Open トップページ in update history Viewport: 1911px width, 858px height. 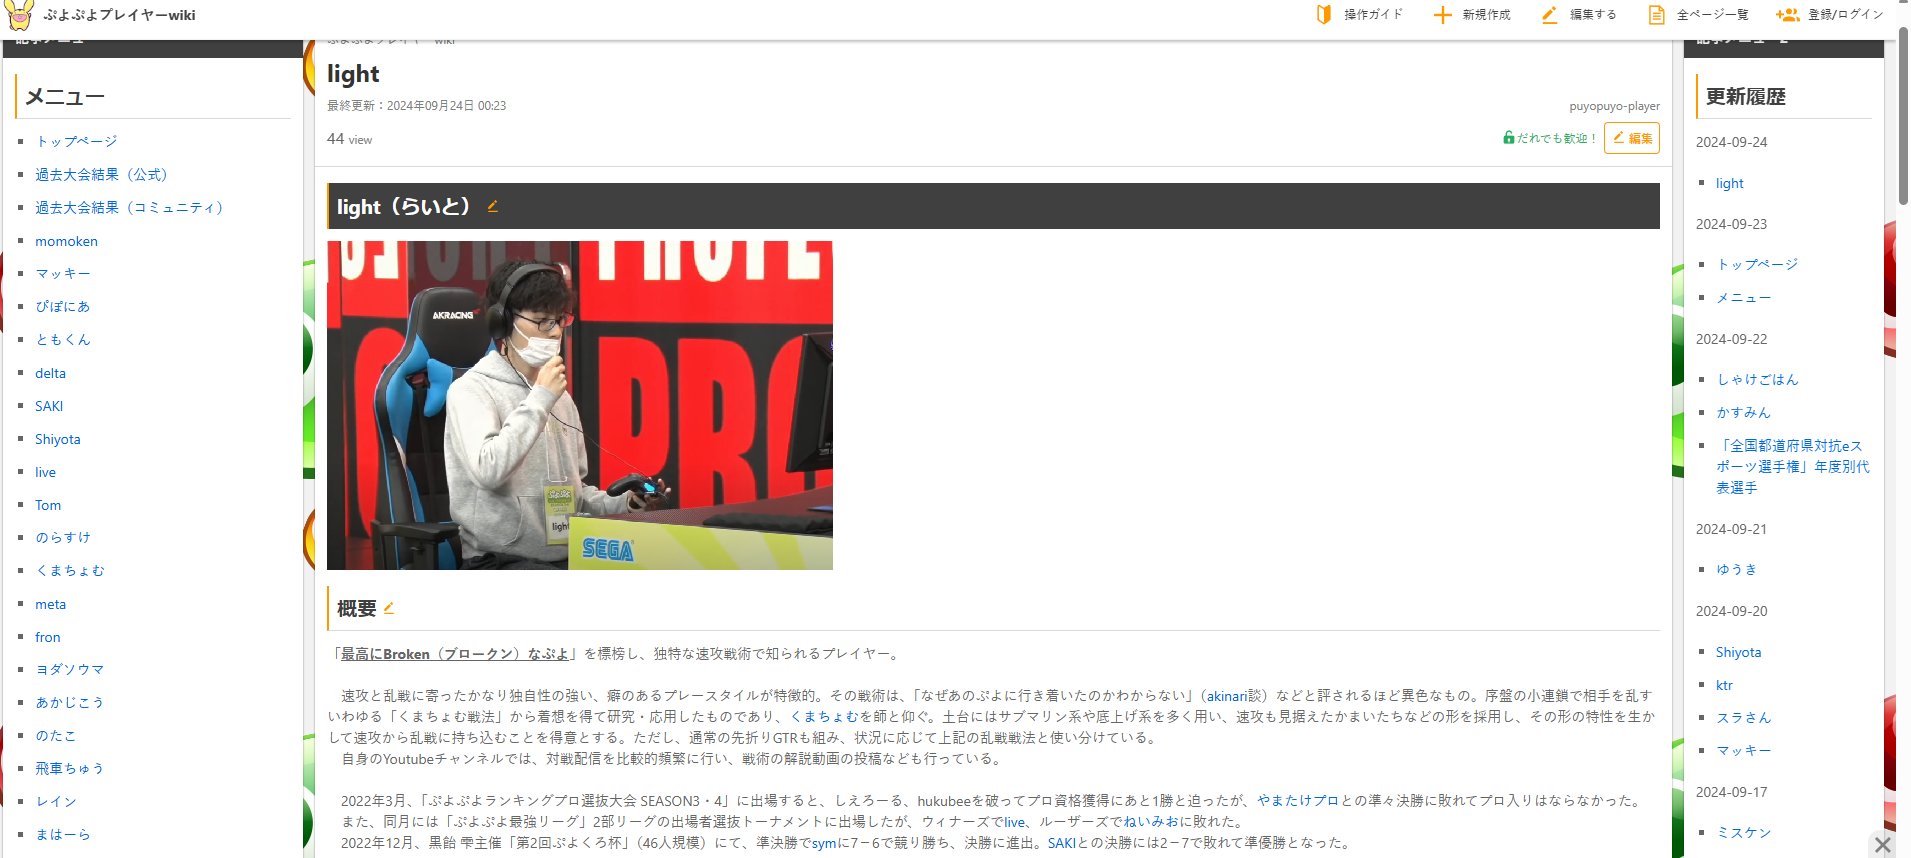pos(1757,264)
